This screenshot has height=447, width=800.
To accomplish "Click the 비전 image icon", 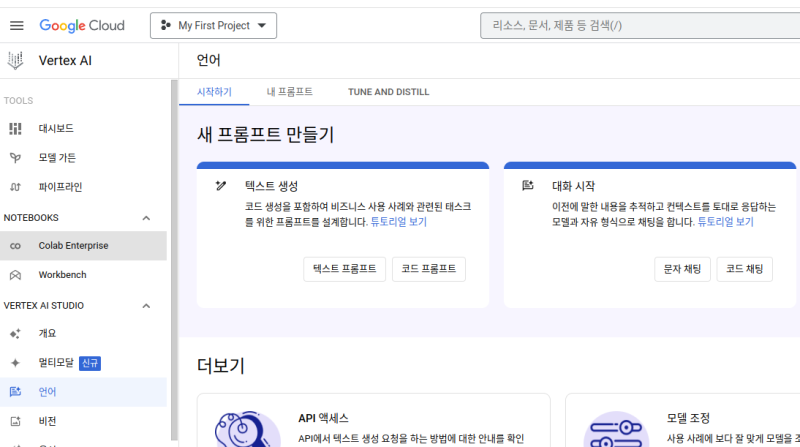I will (15, 421).
